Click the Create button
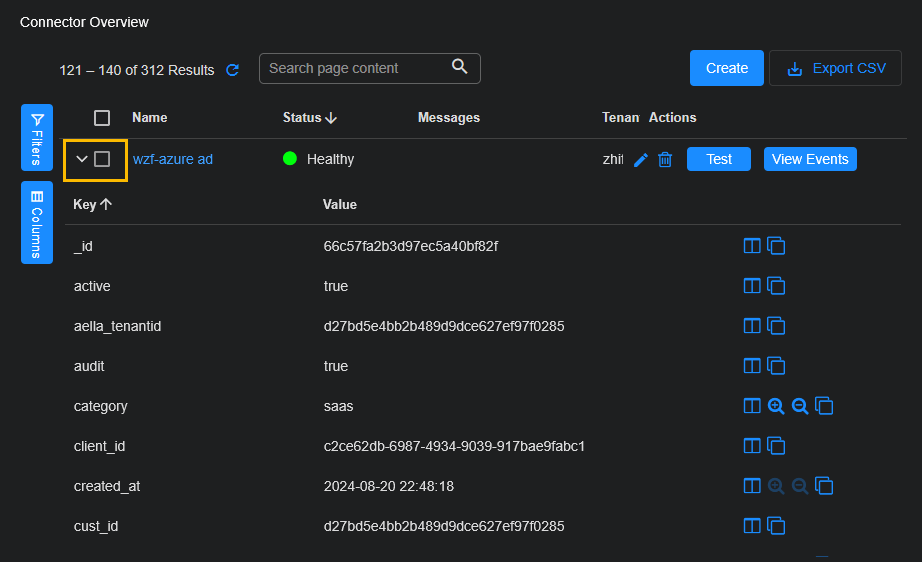 pos(726,68)
